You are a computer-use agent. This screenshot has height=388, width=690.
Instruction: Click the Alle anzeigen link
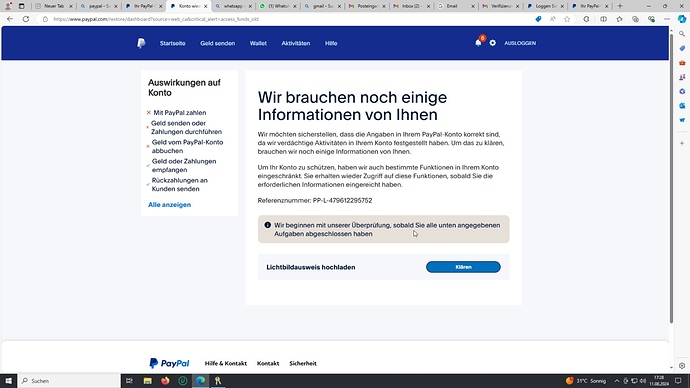point(169,205)
